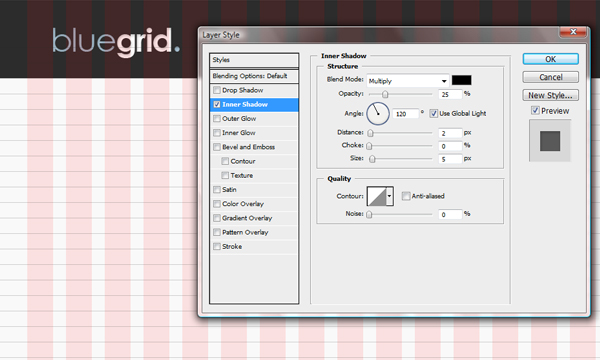Image resolution: width=600 pixels, height=360 pixels.
Task: Click the Distance value input field
Action: (x=450, y=133)
